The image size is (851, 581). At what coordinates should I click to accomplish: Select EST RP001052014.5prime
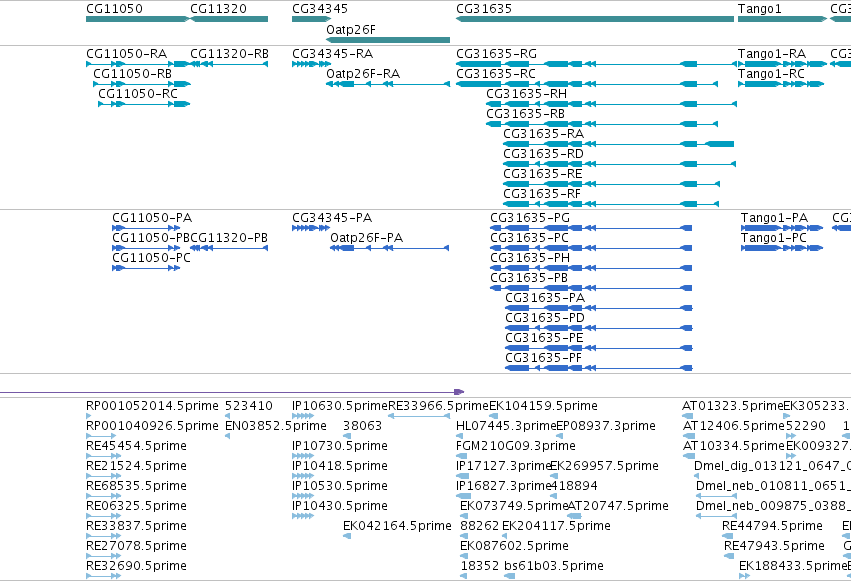tap(152, 406)
